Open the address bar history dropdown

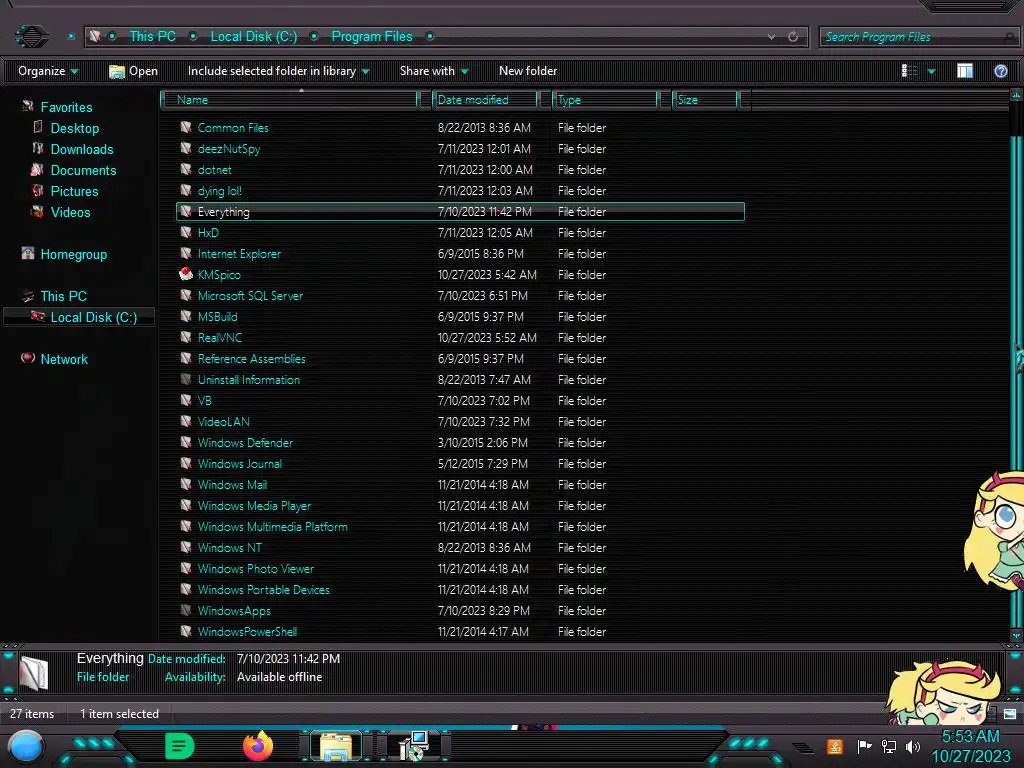(x=771, y=37)
